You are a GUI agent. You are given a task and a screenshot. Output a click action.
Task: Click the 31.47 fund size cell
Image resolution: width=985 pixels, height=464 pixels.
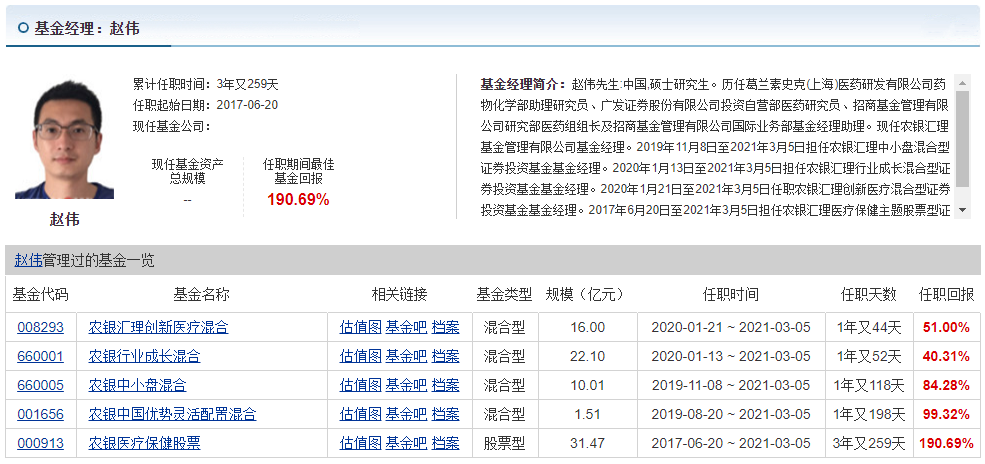pyautogui.click(x=587, y=443)
